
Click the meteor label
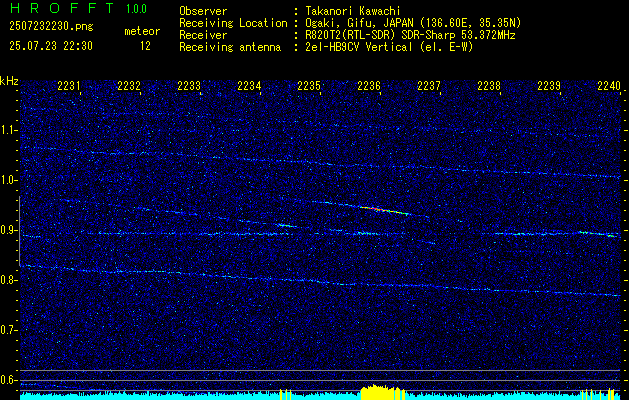coord(142,31)
